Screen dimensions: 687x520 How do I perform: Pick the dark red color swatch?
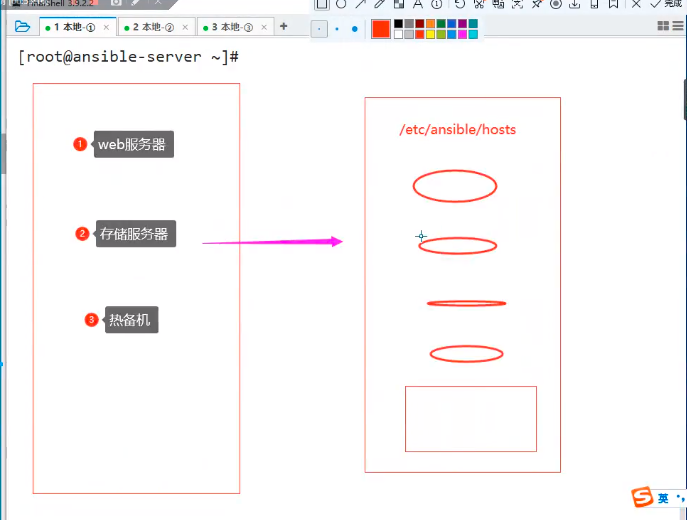[420, 24]
